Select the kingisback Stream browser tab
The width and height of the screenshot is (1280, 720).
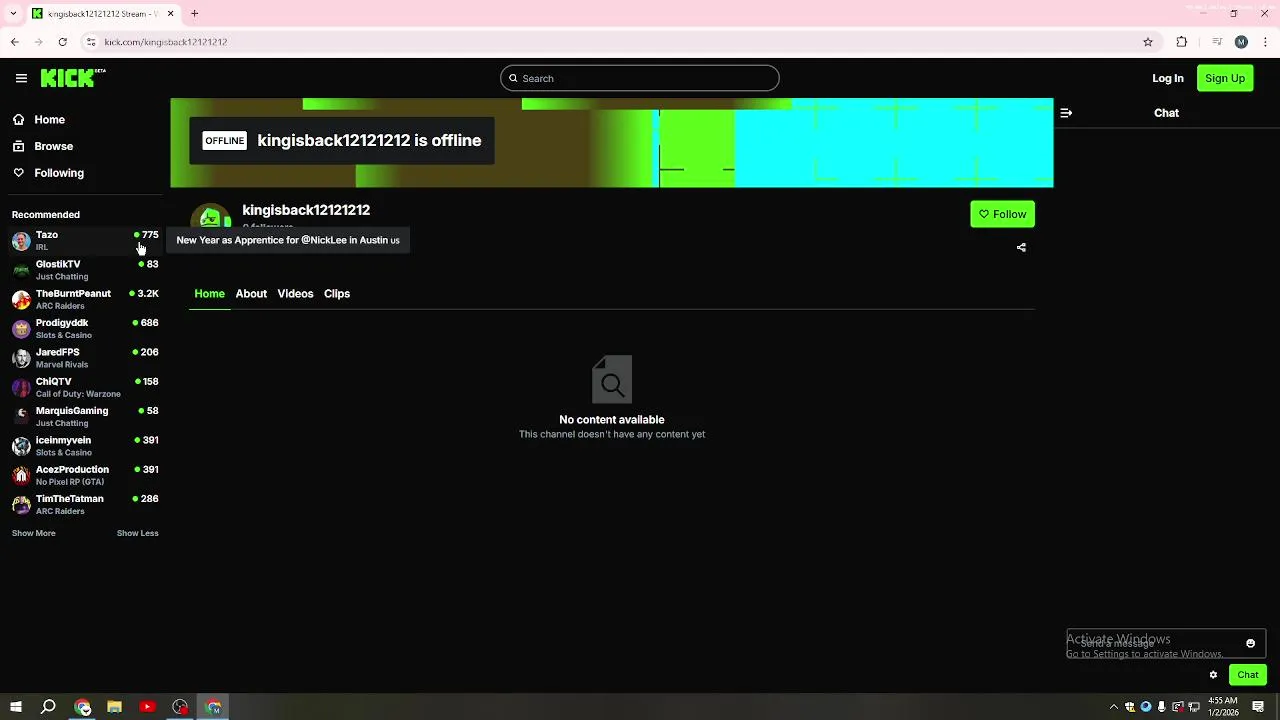102,14
